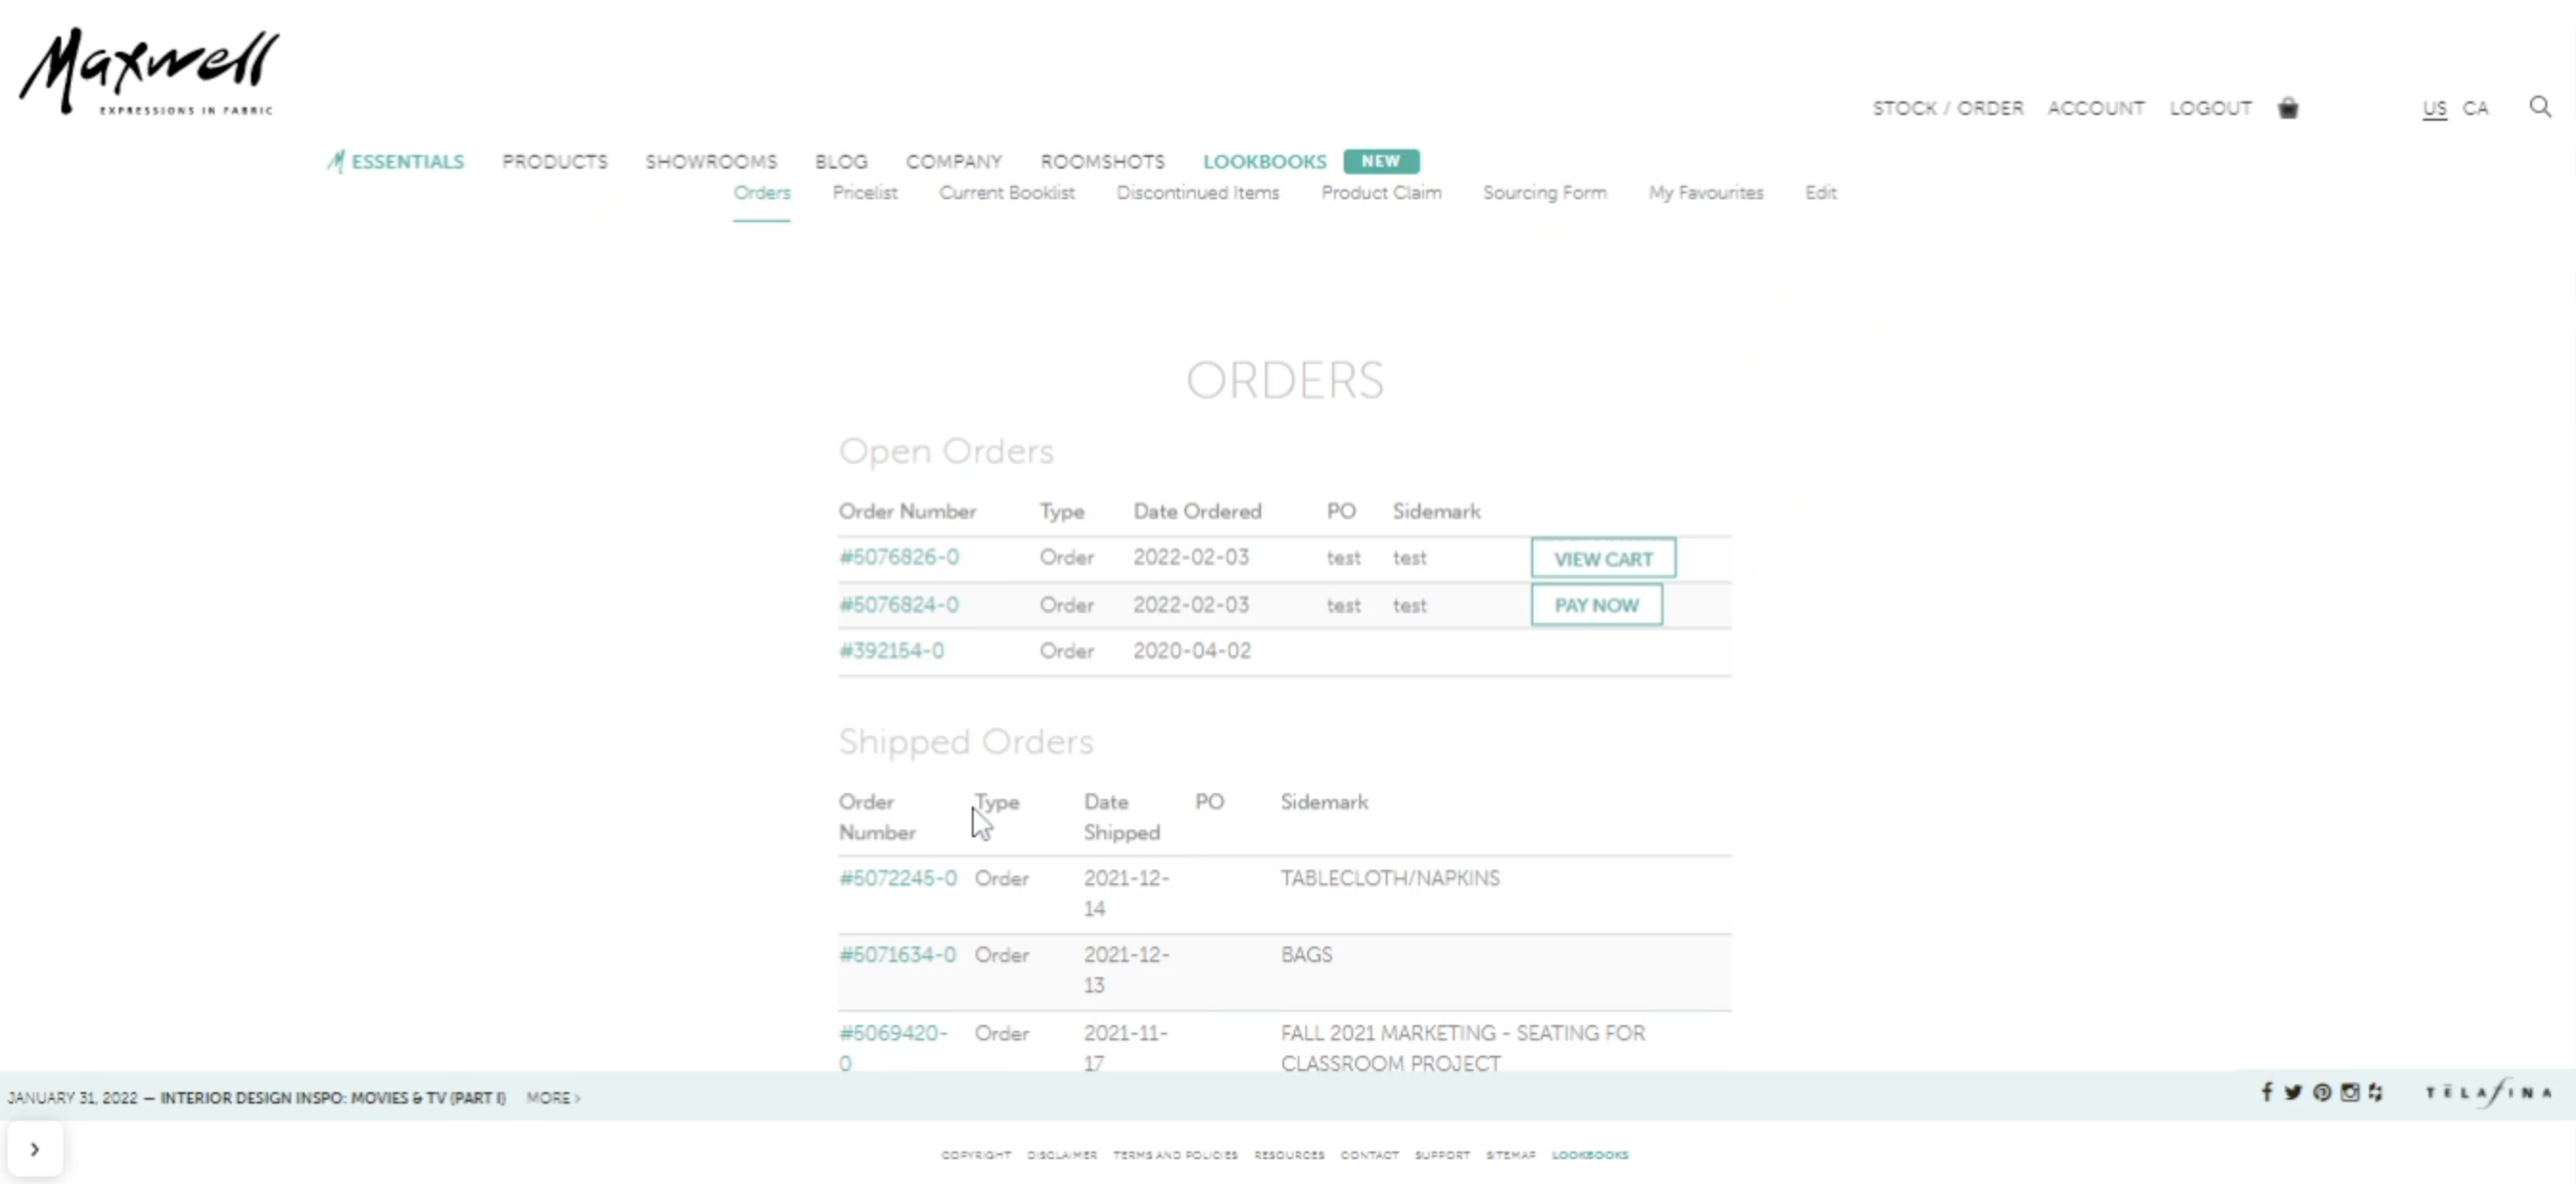Open the Pinterest social icon
The width and height of the screenshot is (2576, 1184).
tap(2322, 1092)
